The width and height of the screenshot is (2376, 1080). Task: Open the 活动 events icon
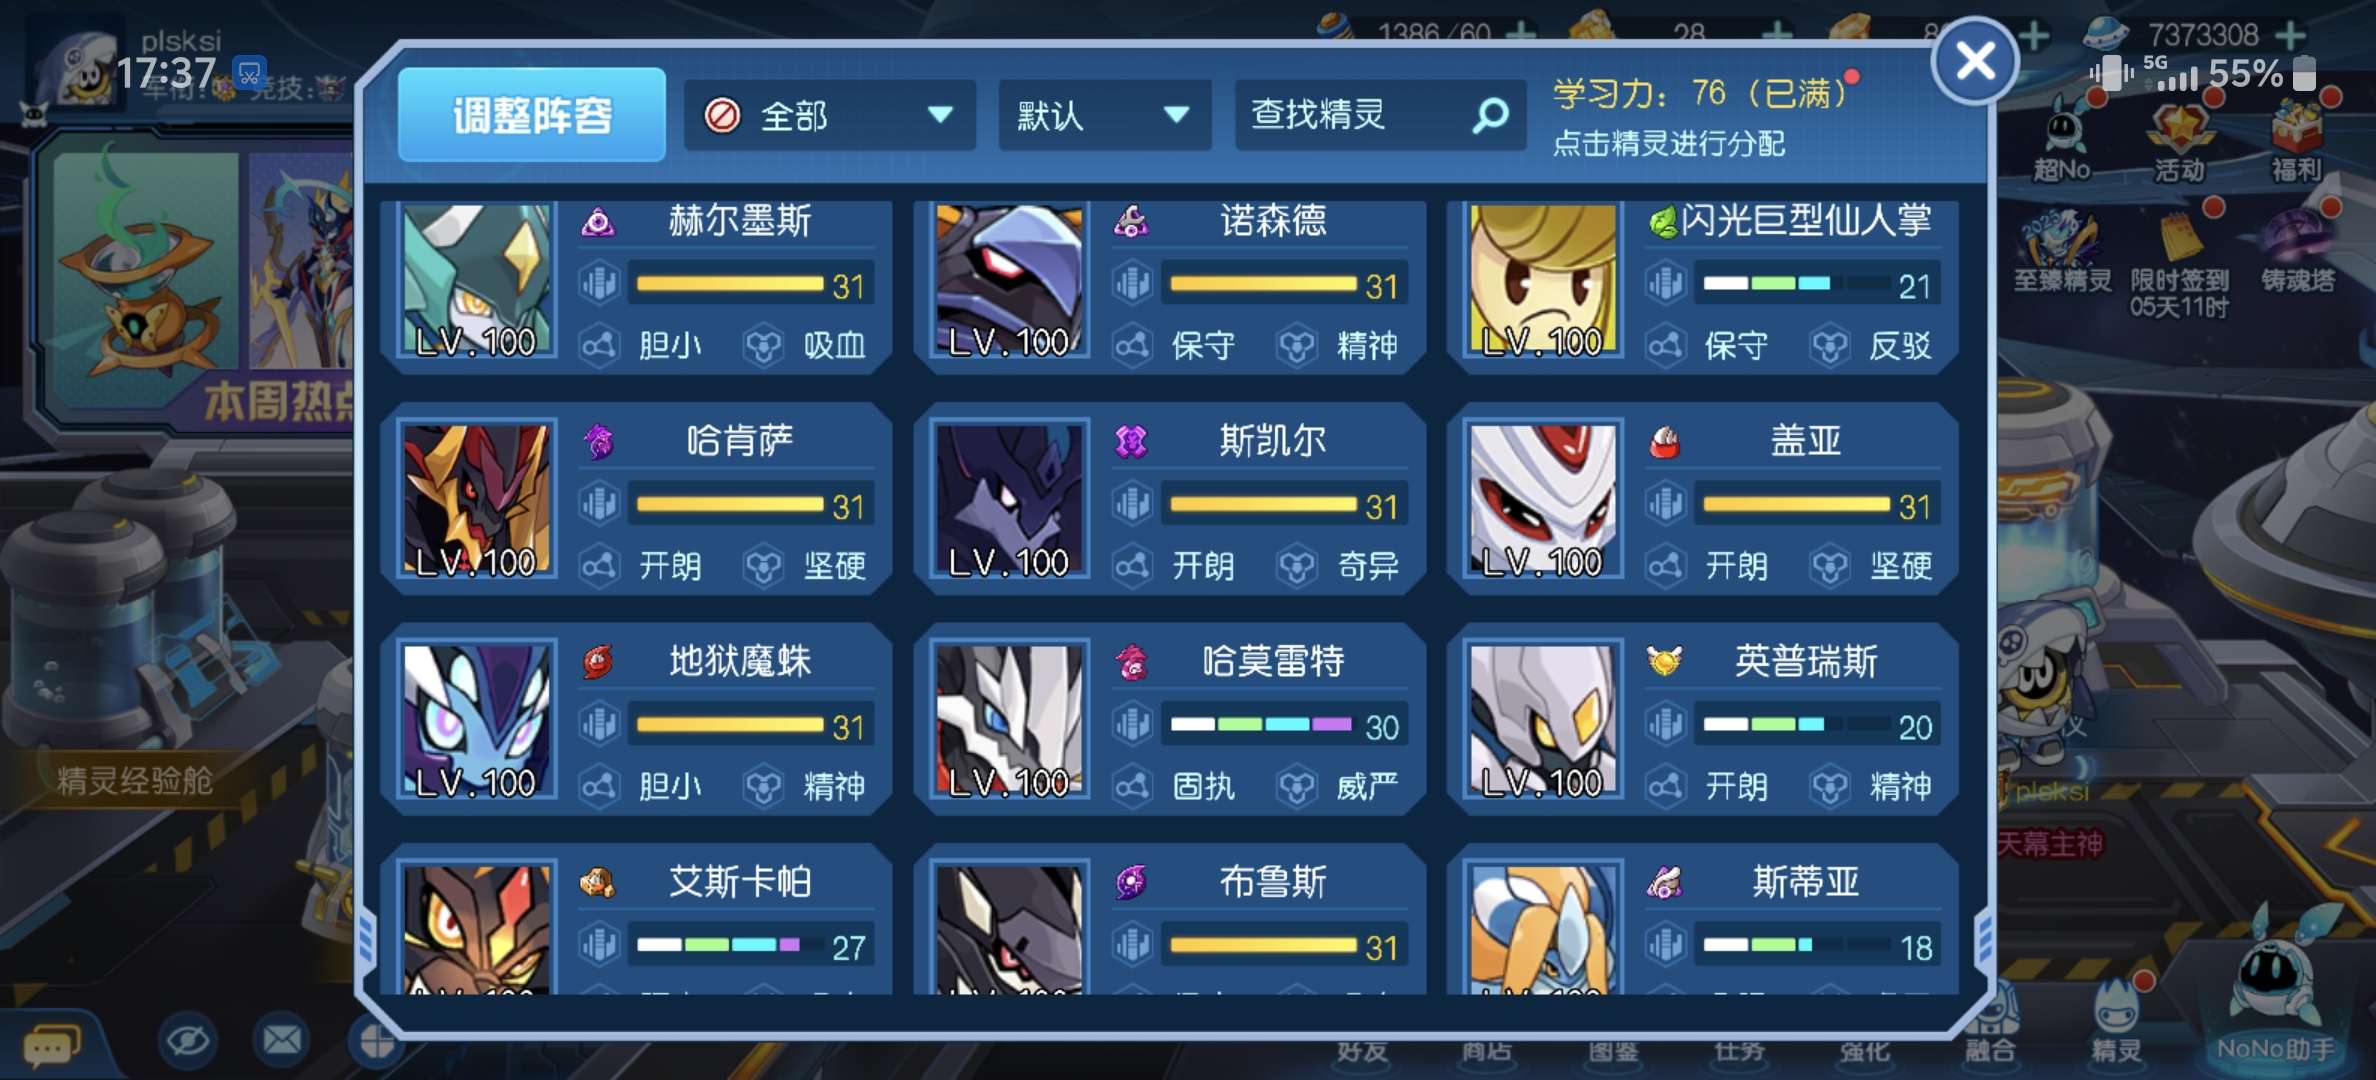[2180, 142]
